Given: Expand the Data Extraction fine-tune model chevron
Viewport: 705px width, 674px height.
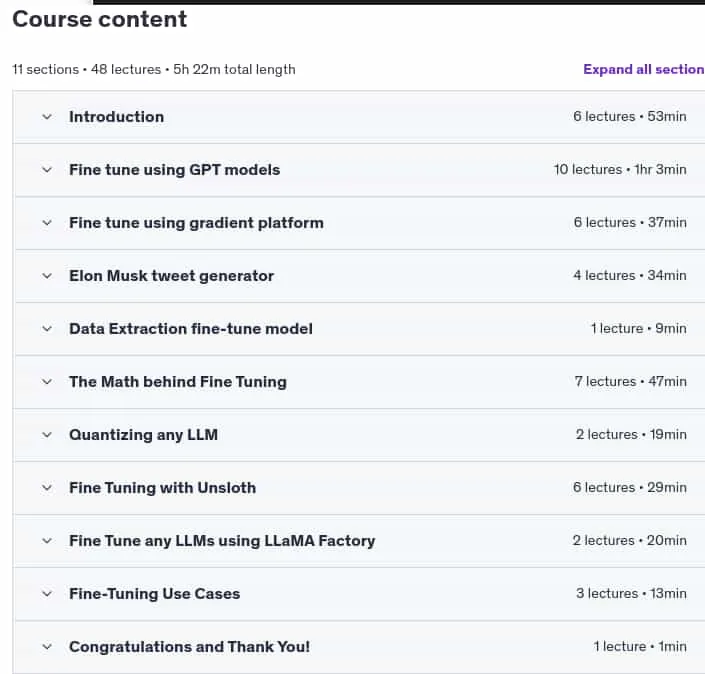Looking at the screenshot, I should coord(47,329).
